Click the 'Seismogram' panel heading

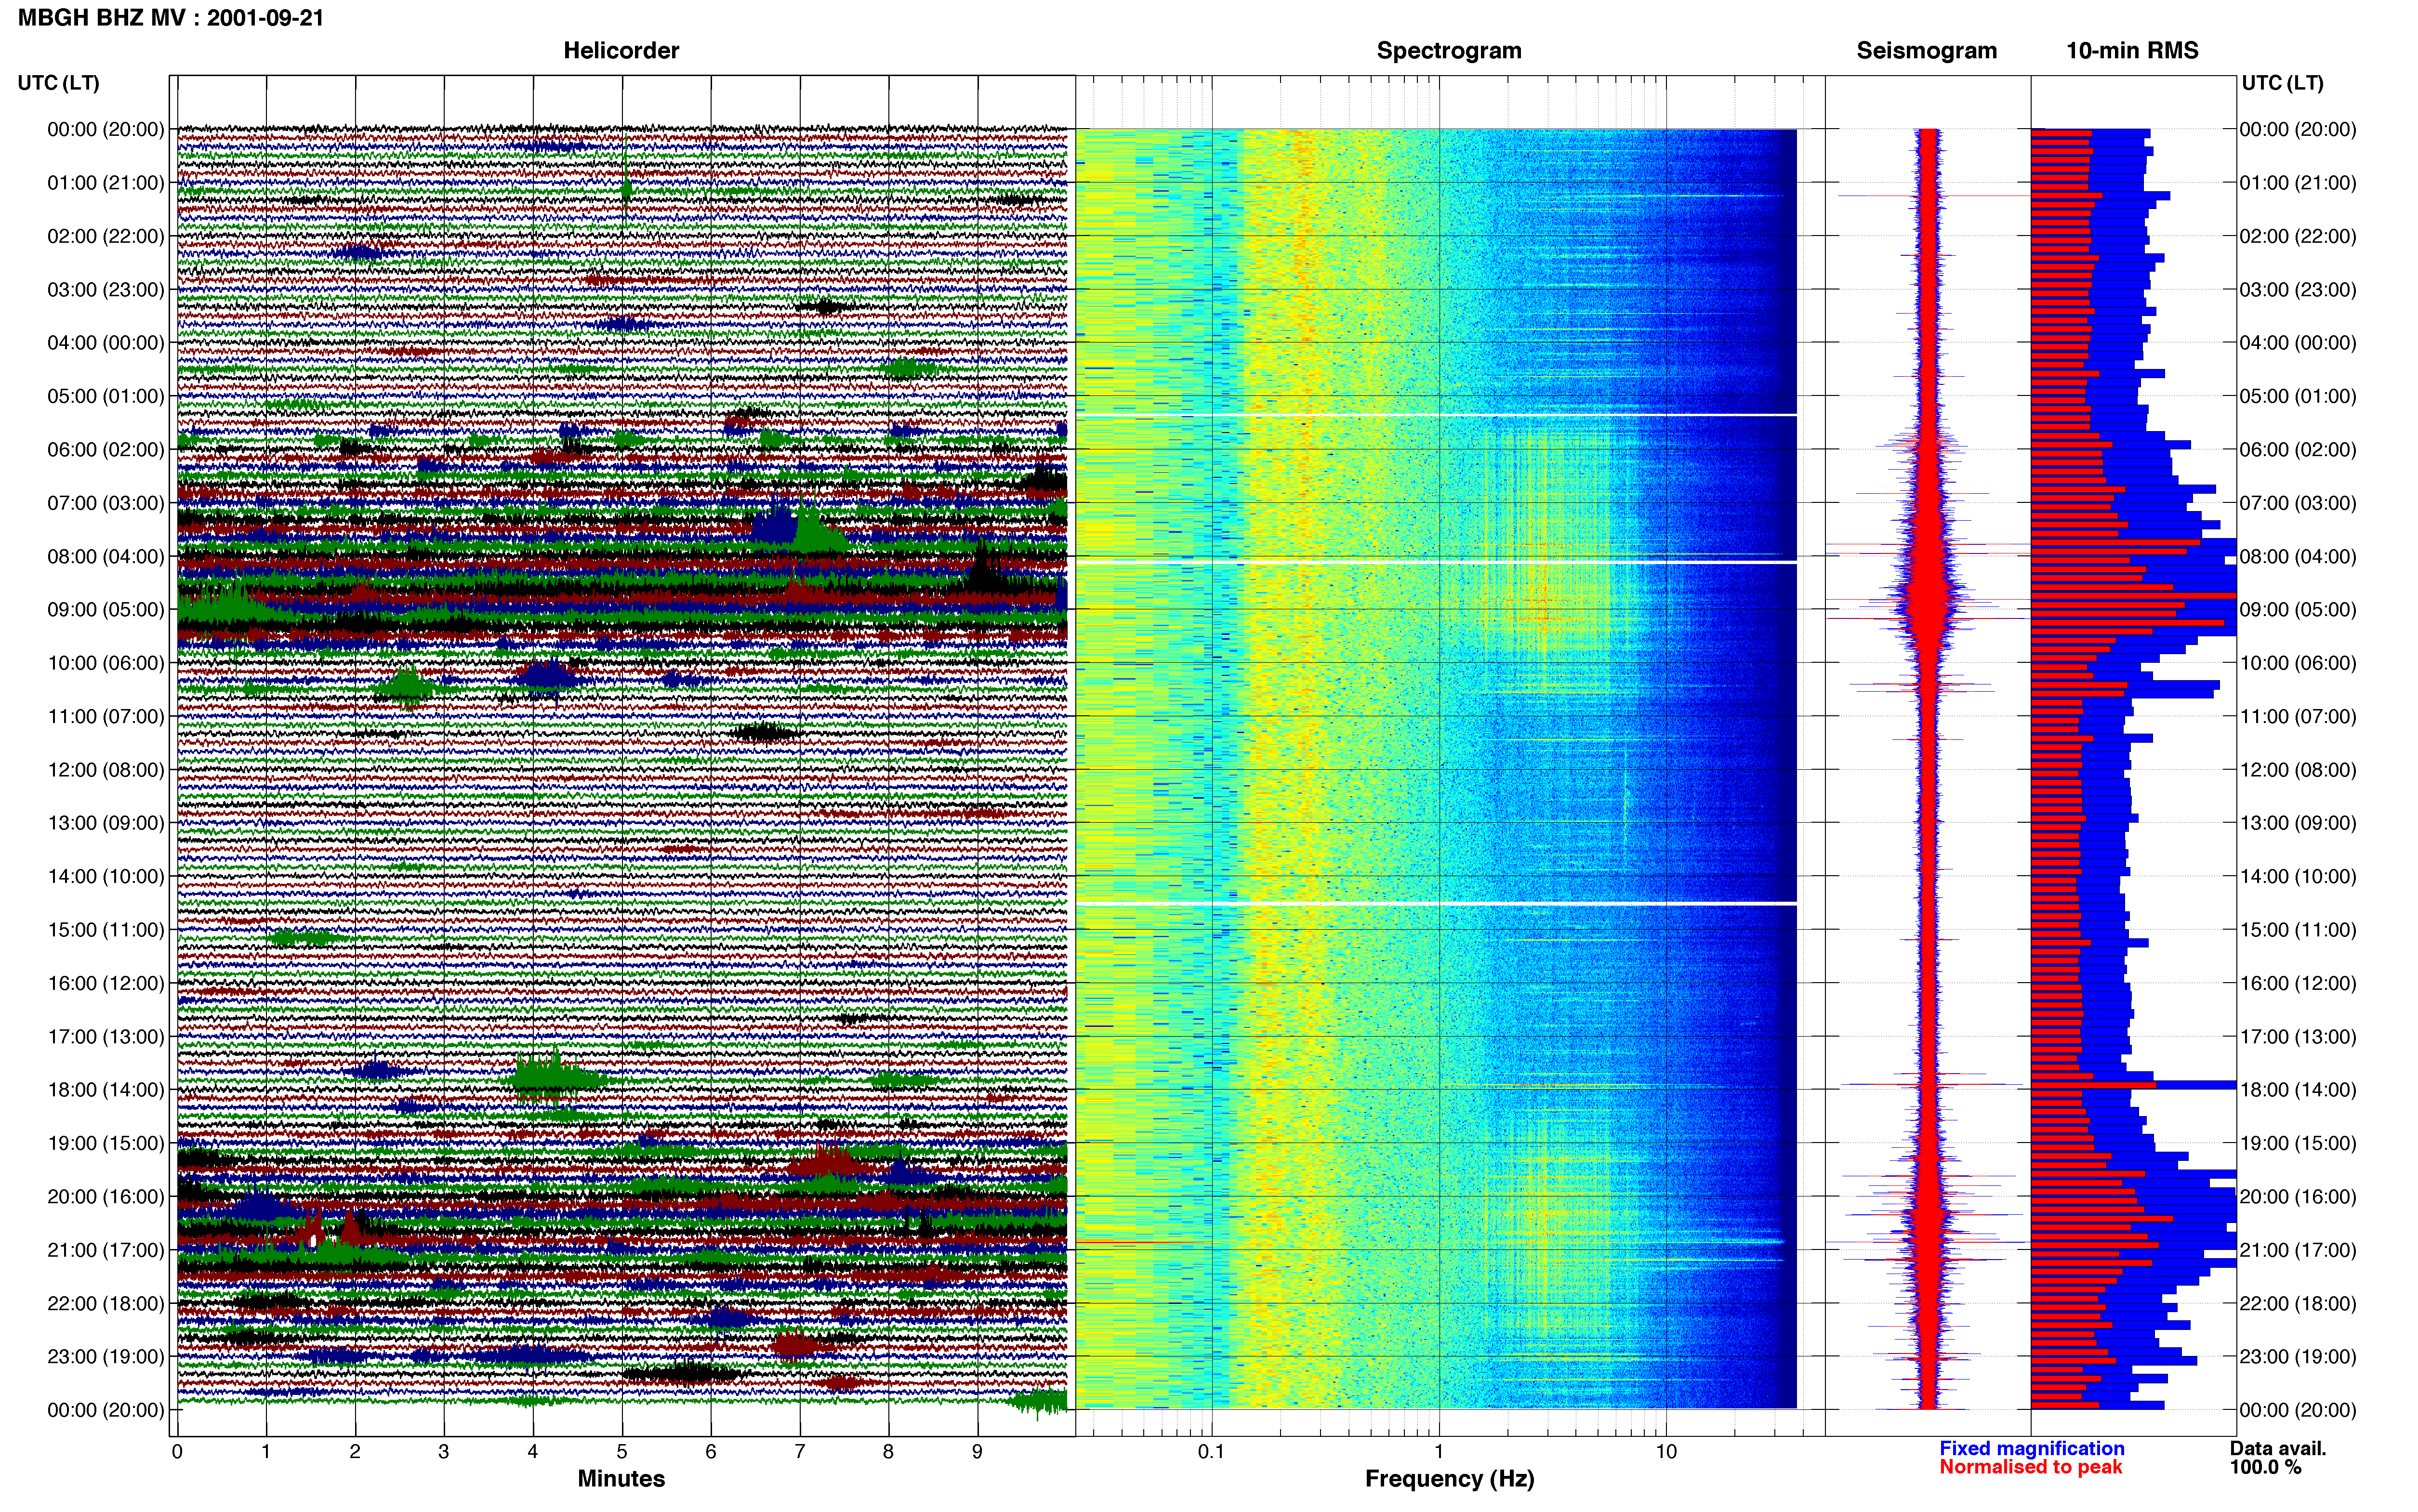(1926, 50)
